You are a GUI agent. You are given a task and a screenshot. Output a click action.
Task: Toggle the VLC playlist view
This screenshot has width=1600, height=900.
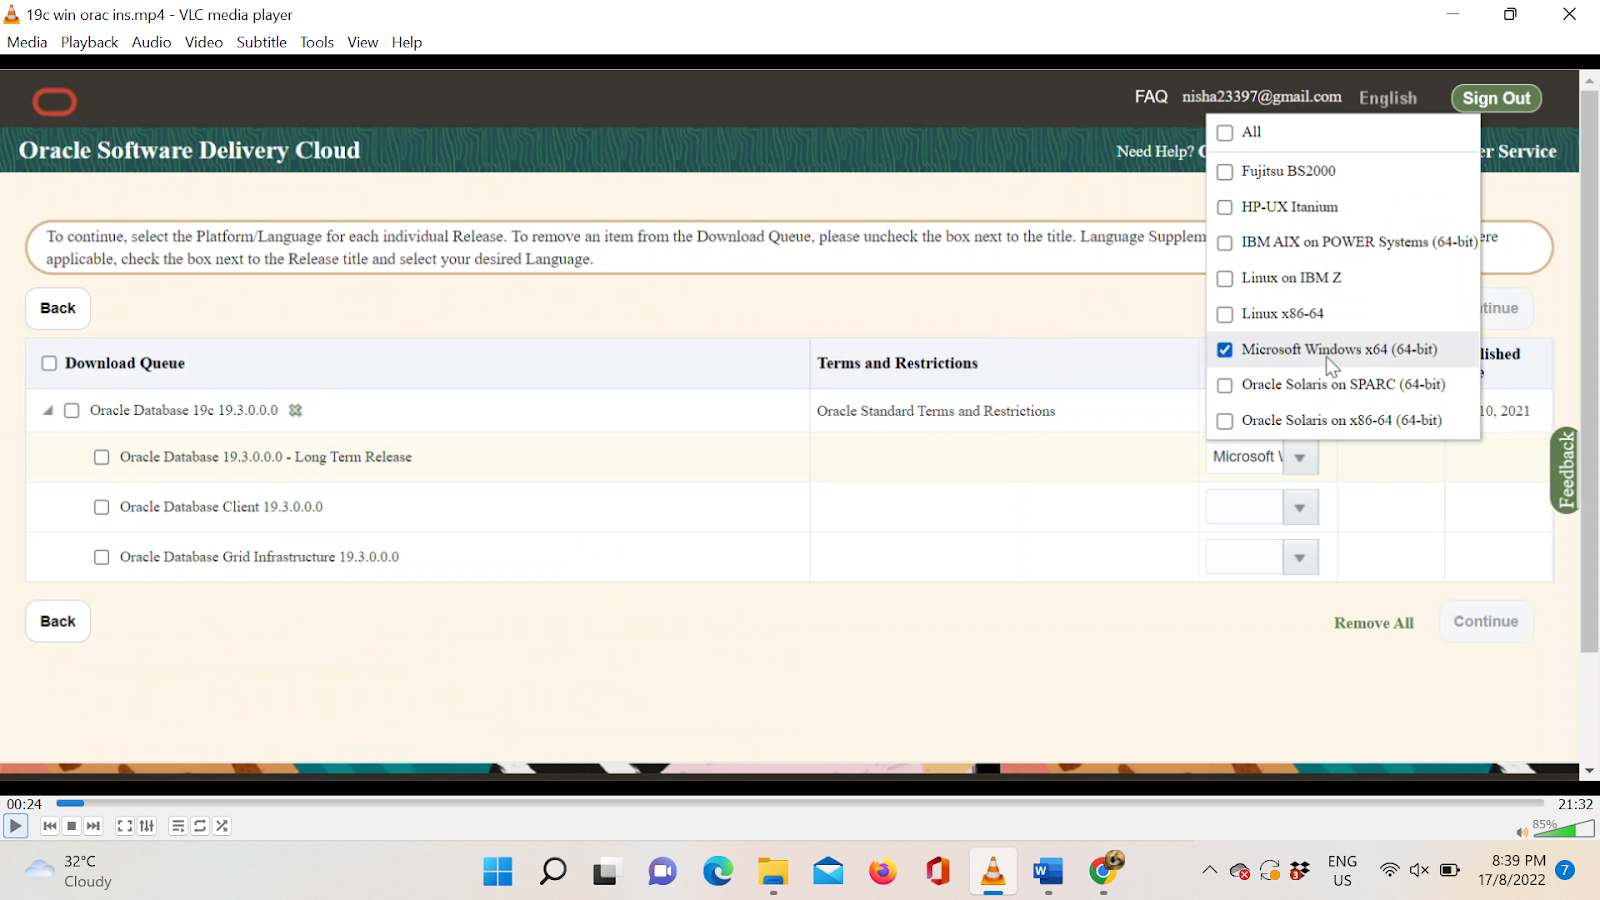tap(178, 826)
